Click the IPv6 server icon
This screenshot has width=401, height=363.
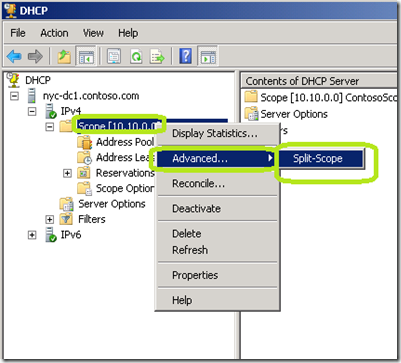tap(51, 235)
